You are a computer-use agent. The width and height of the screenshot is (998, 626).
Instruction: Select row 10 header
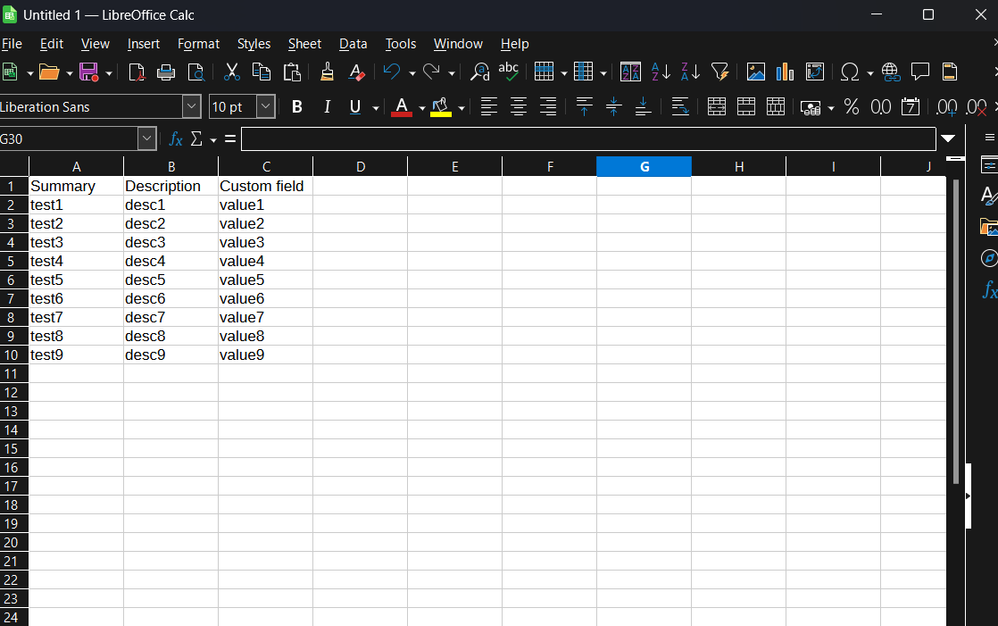pyautogui.click(x=14, y=355)
